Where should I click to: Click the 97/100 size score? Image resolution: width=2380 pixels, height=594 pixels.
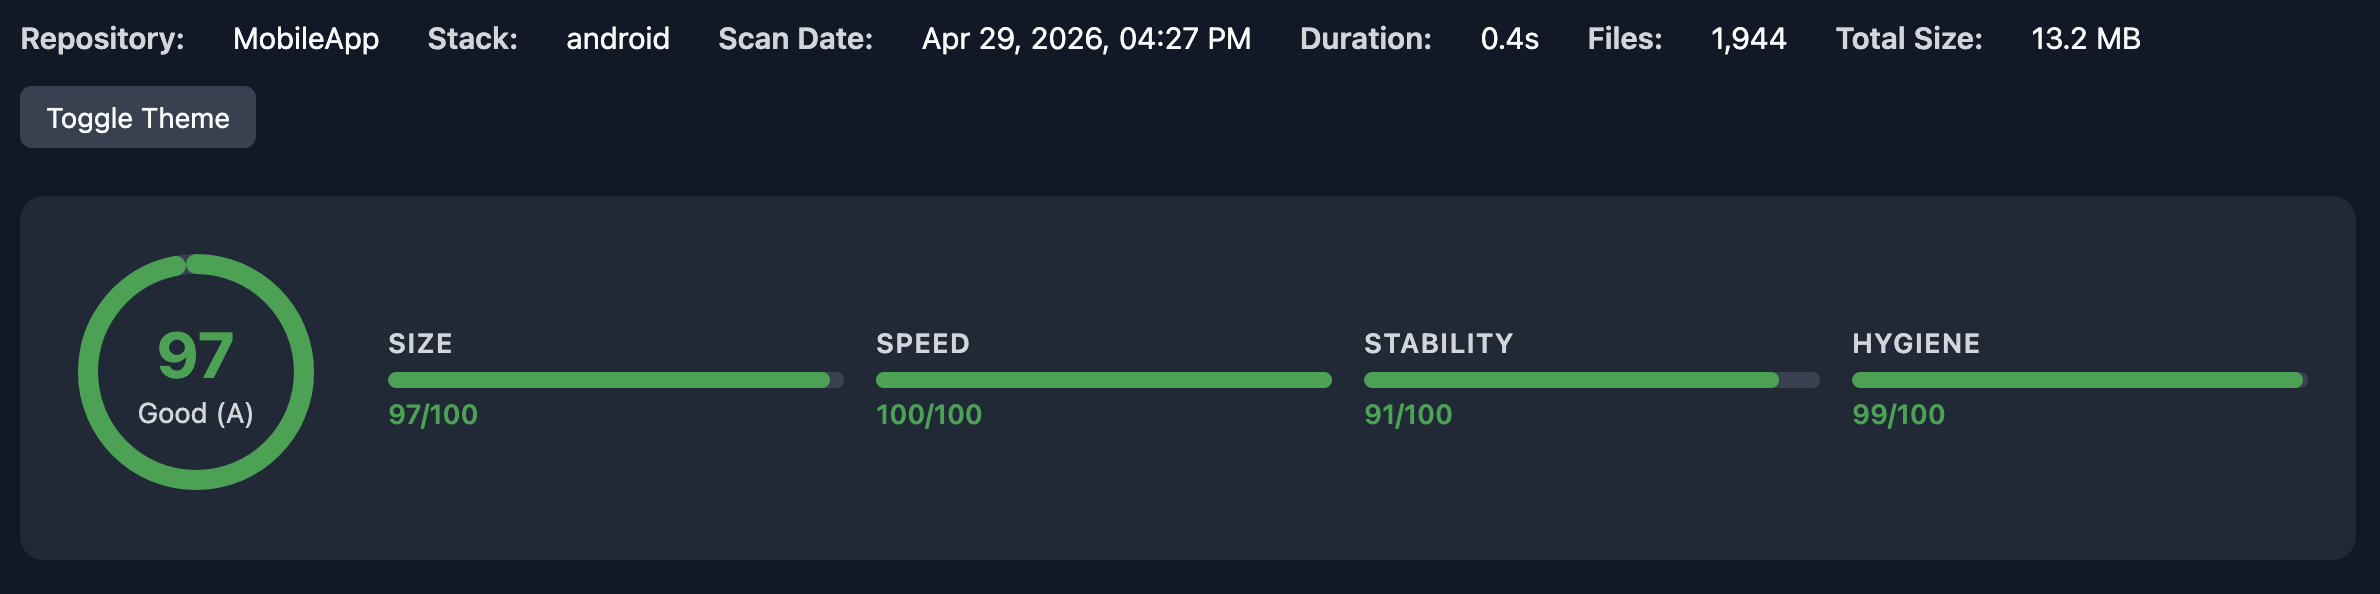(433, 414)
